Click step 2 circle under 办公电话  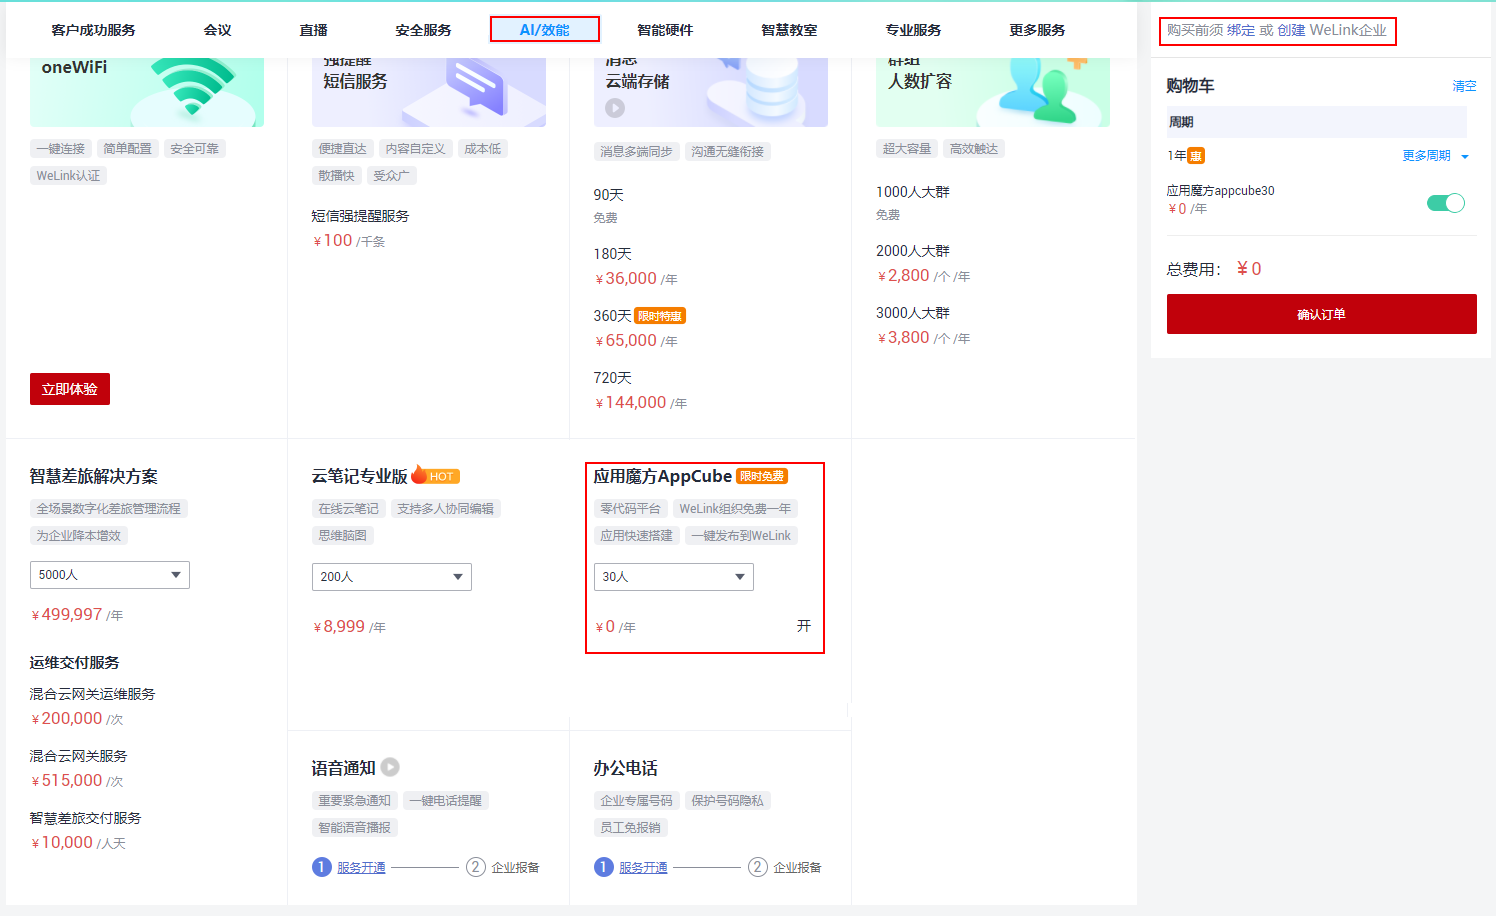[x=758, y=867]
